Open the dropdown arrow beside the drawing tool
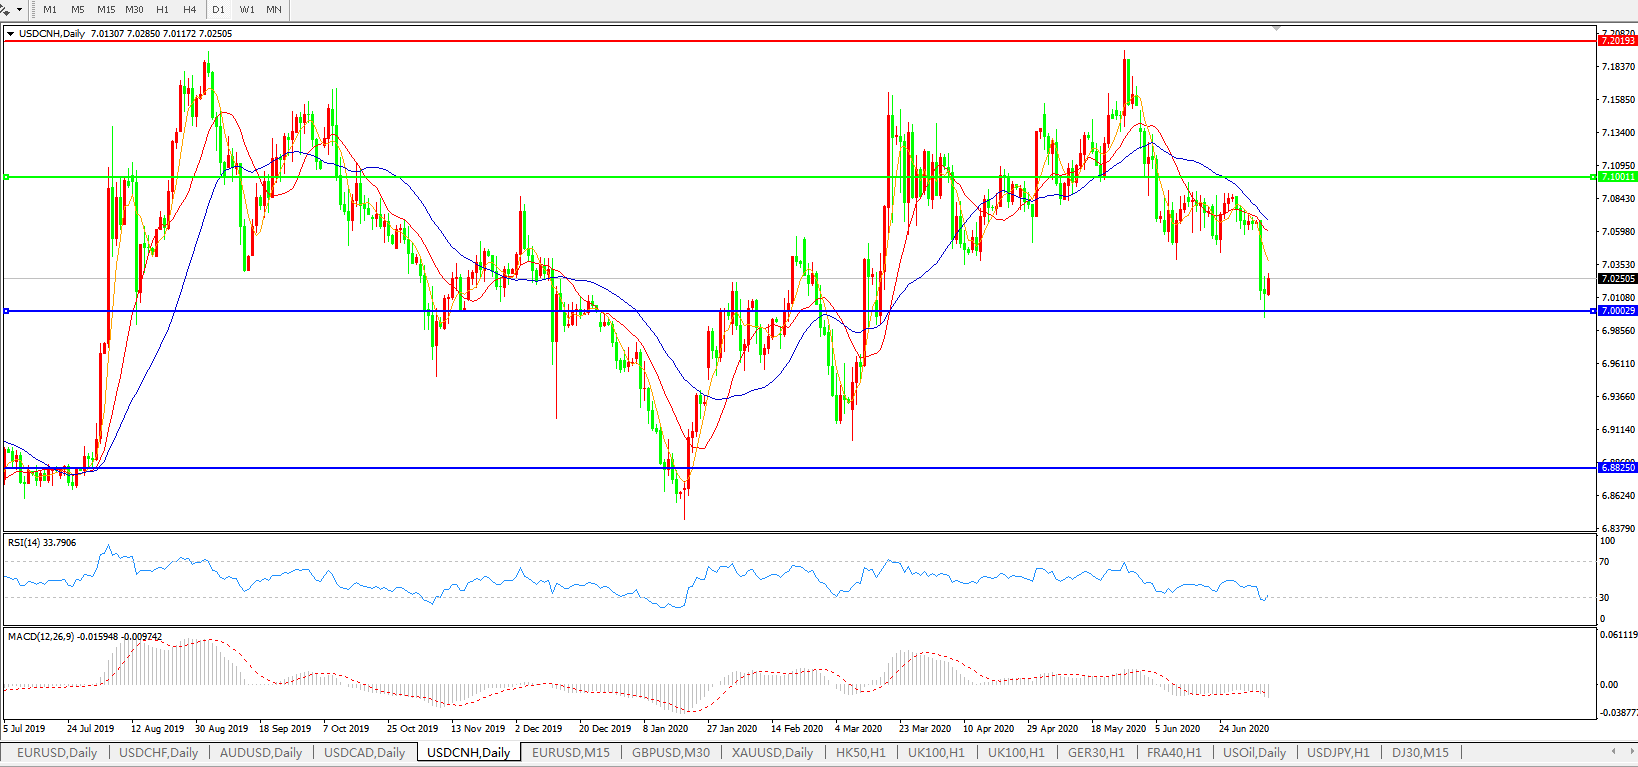 click(19, 9)
